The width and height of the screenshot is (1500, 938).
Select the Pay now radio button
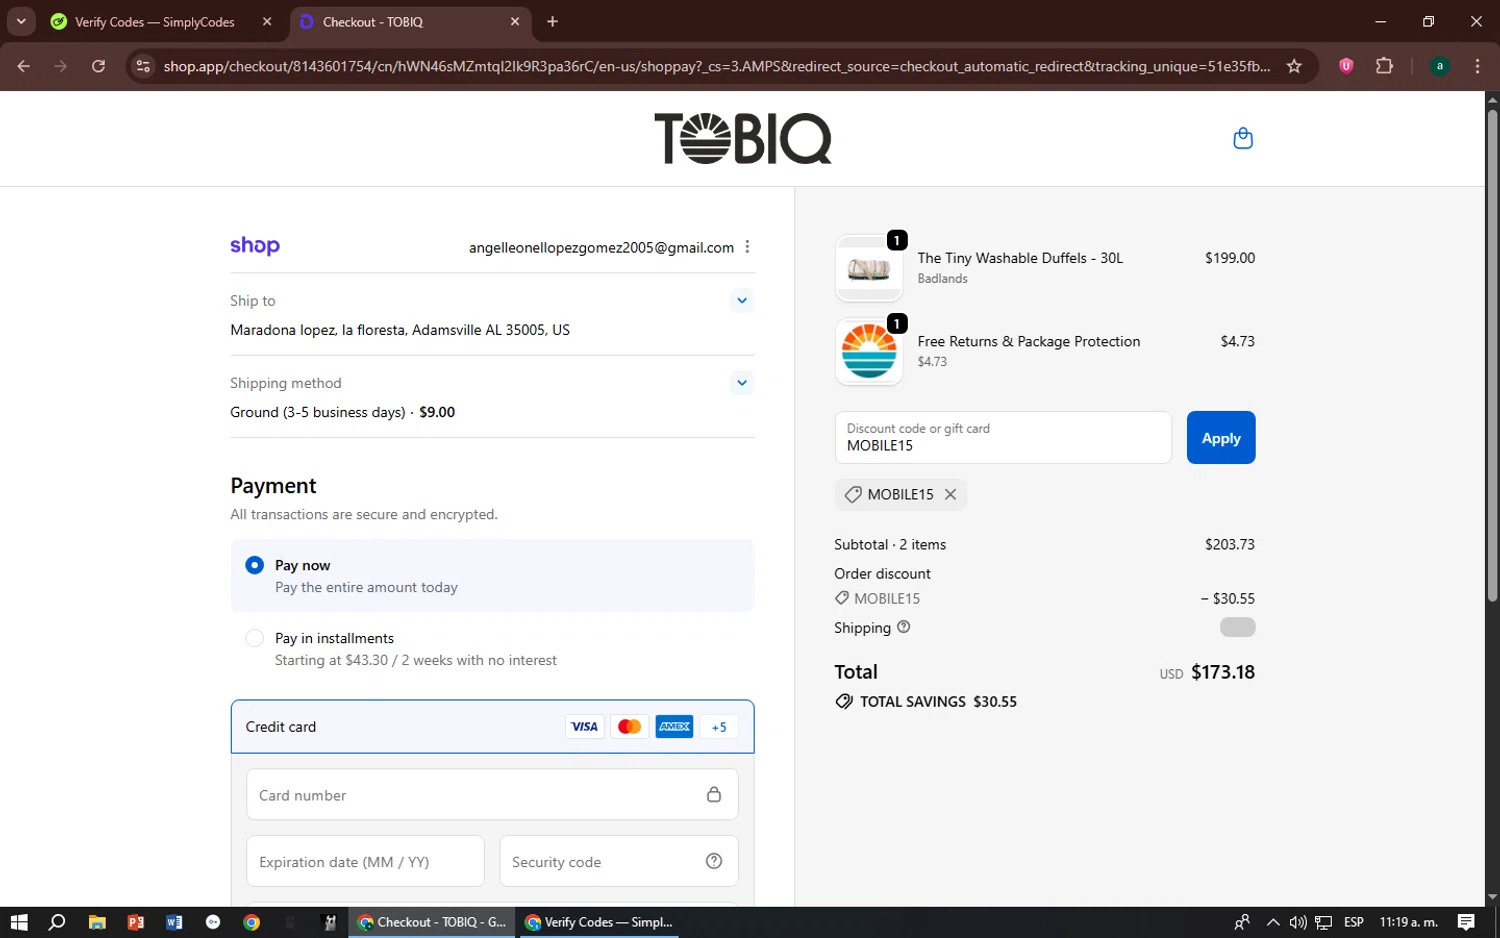point(254,565)
